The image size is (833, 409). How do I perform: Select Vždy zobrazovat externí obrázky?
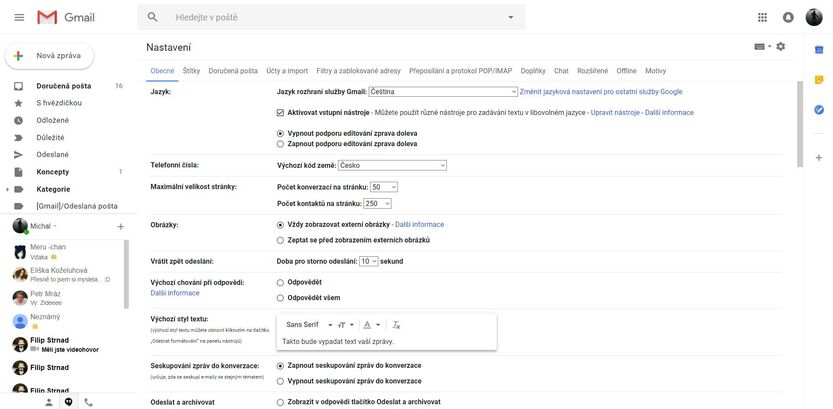click(x=280, y=225)
